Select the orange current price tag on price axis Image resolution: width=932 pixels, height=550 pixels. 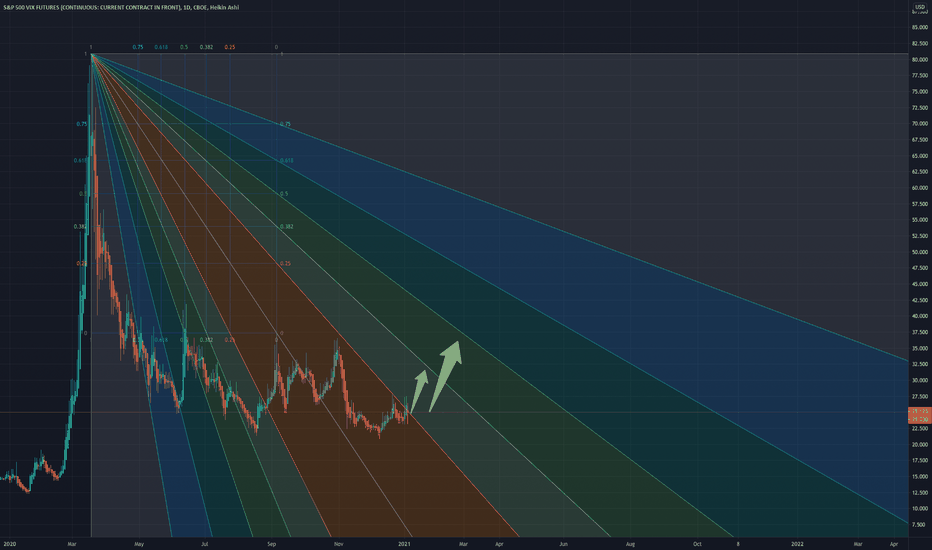click(920, 415)
